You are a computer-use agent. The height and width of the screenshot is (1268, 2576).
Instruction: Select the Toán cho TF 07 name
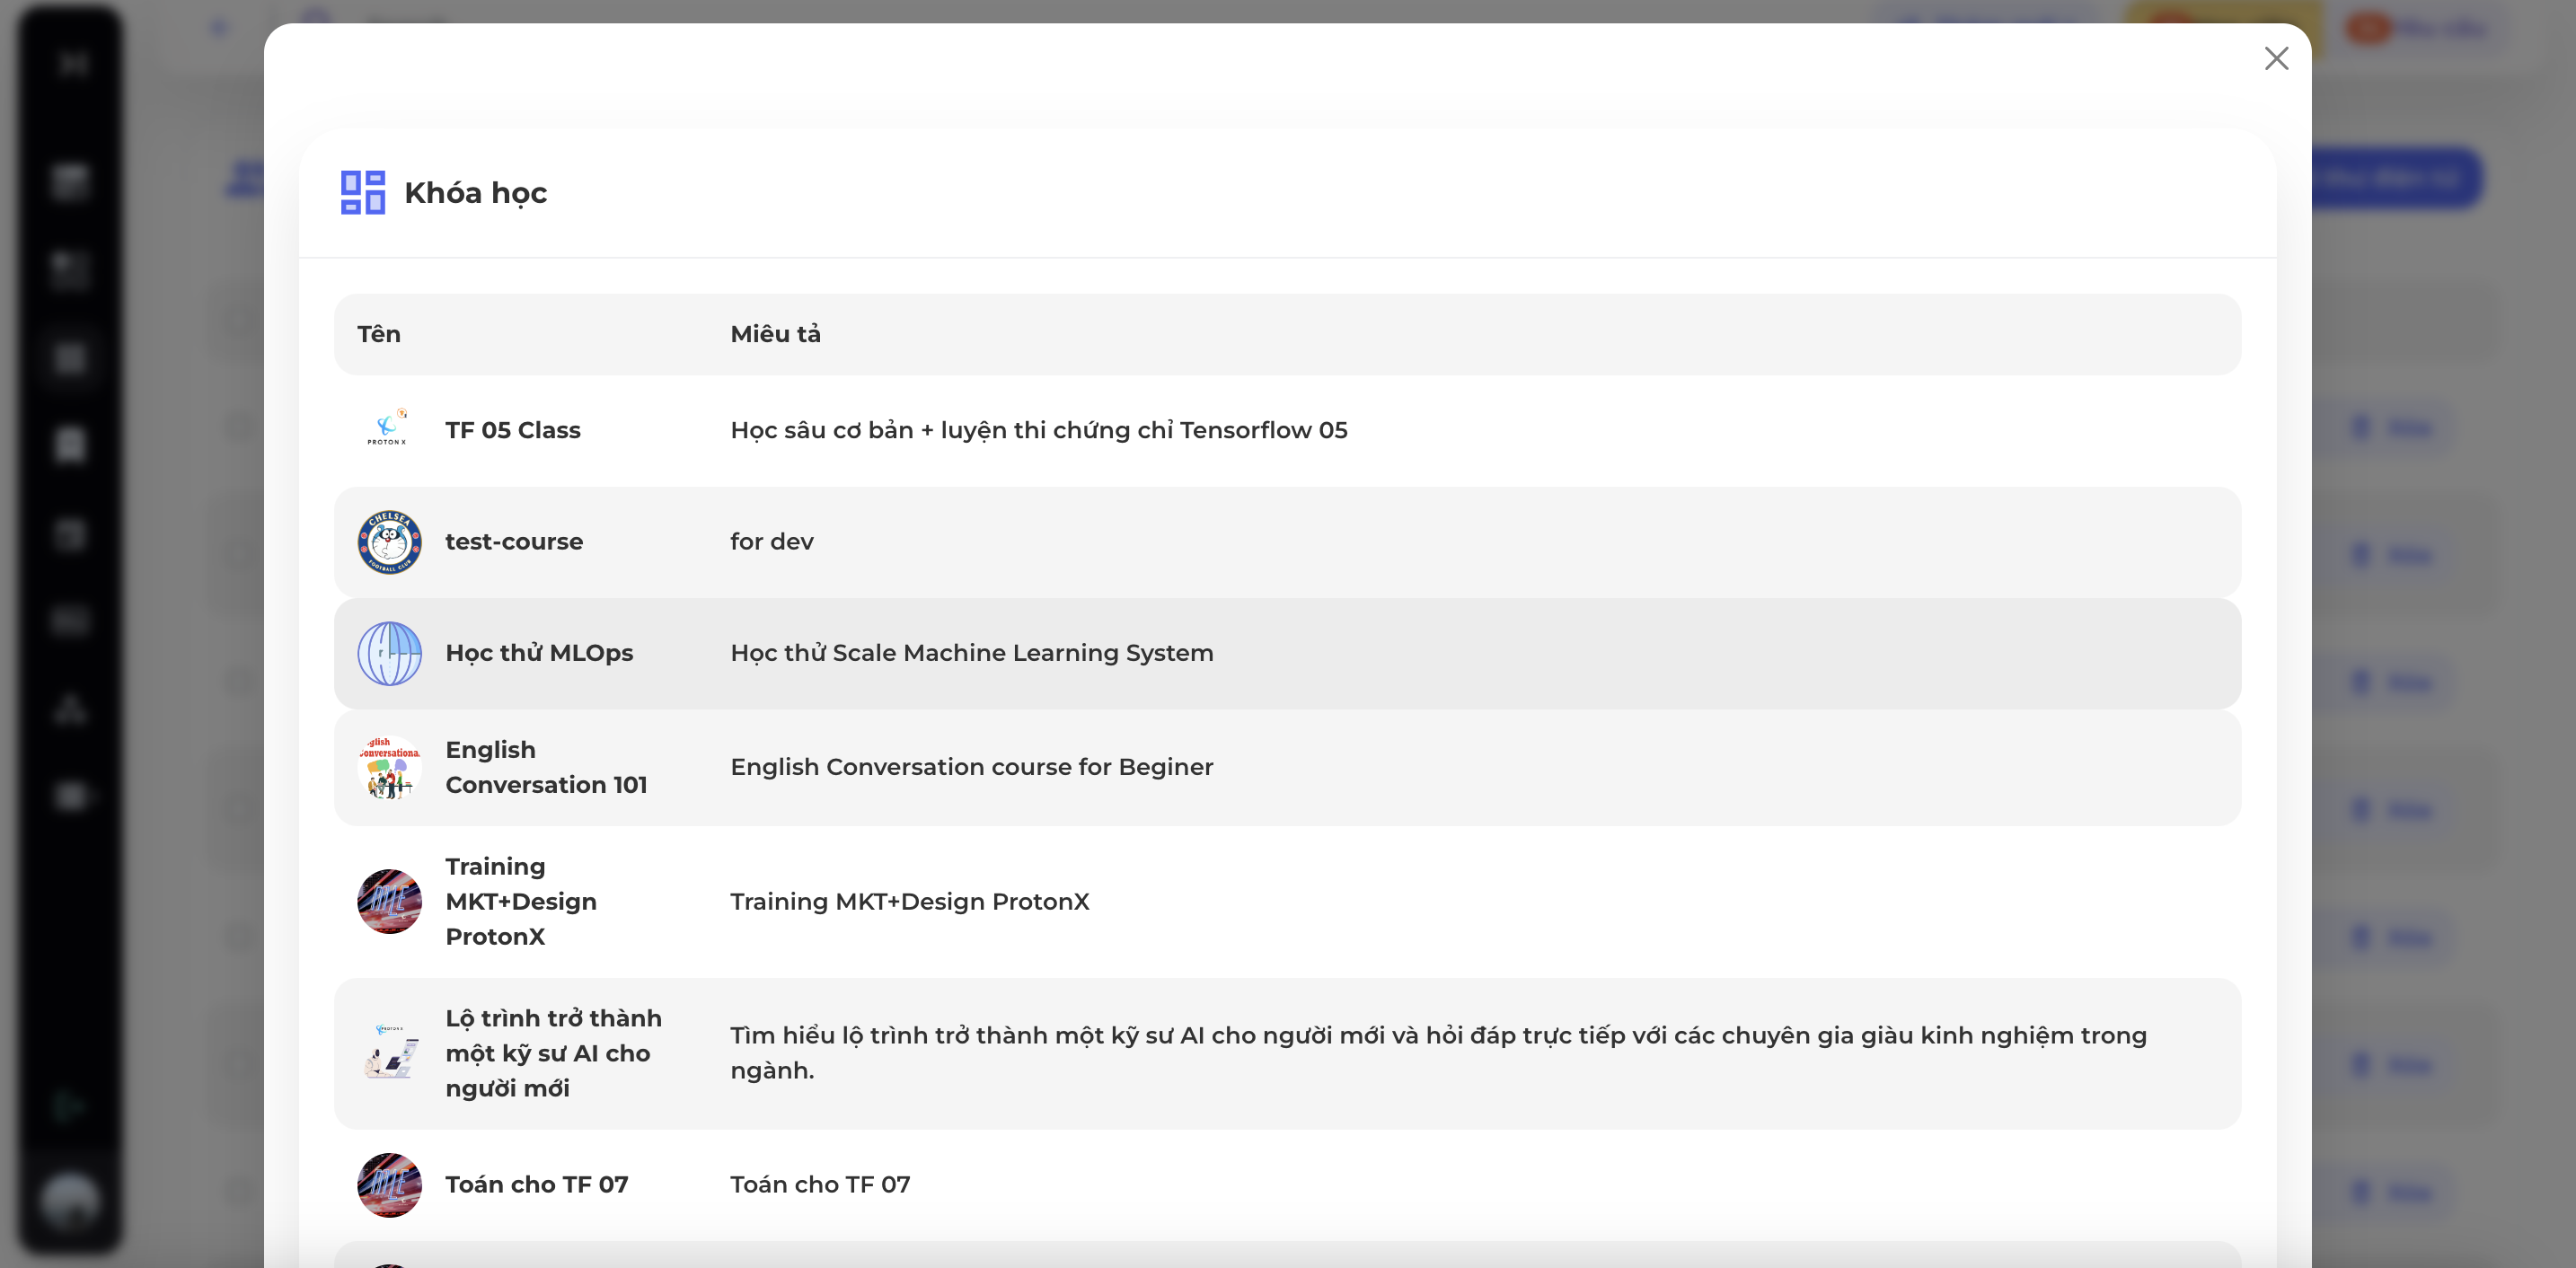[x=536, y=1184]
